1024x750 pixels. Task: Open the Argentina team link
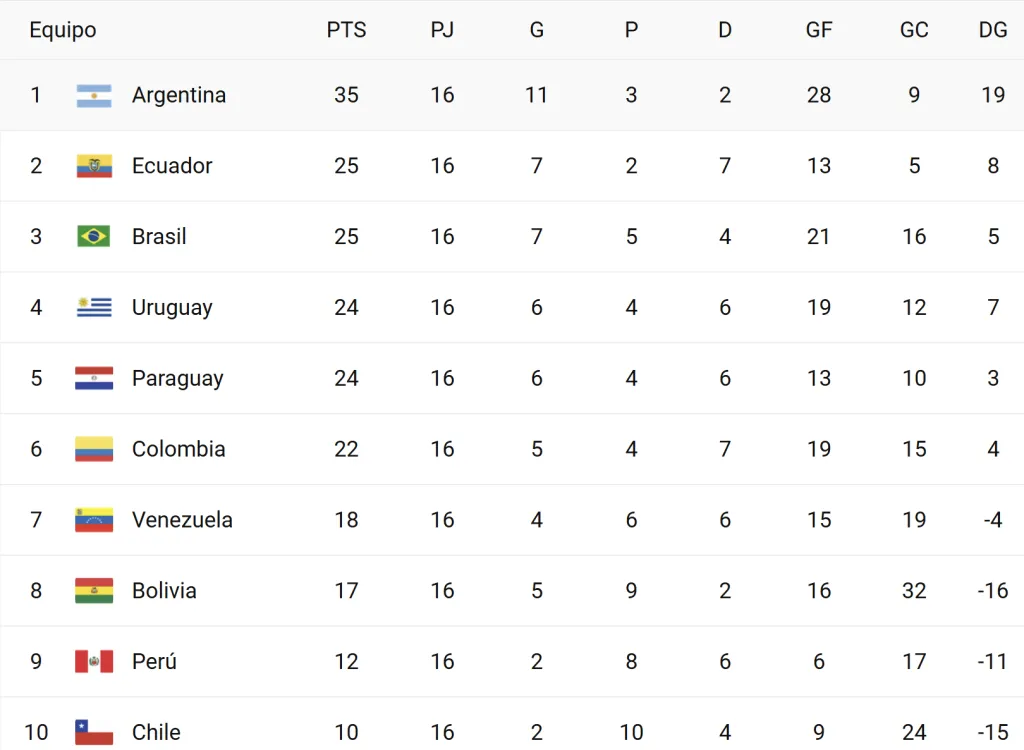click(x=179, y=95)
